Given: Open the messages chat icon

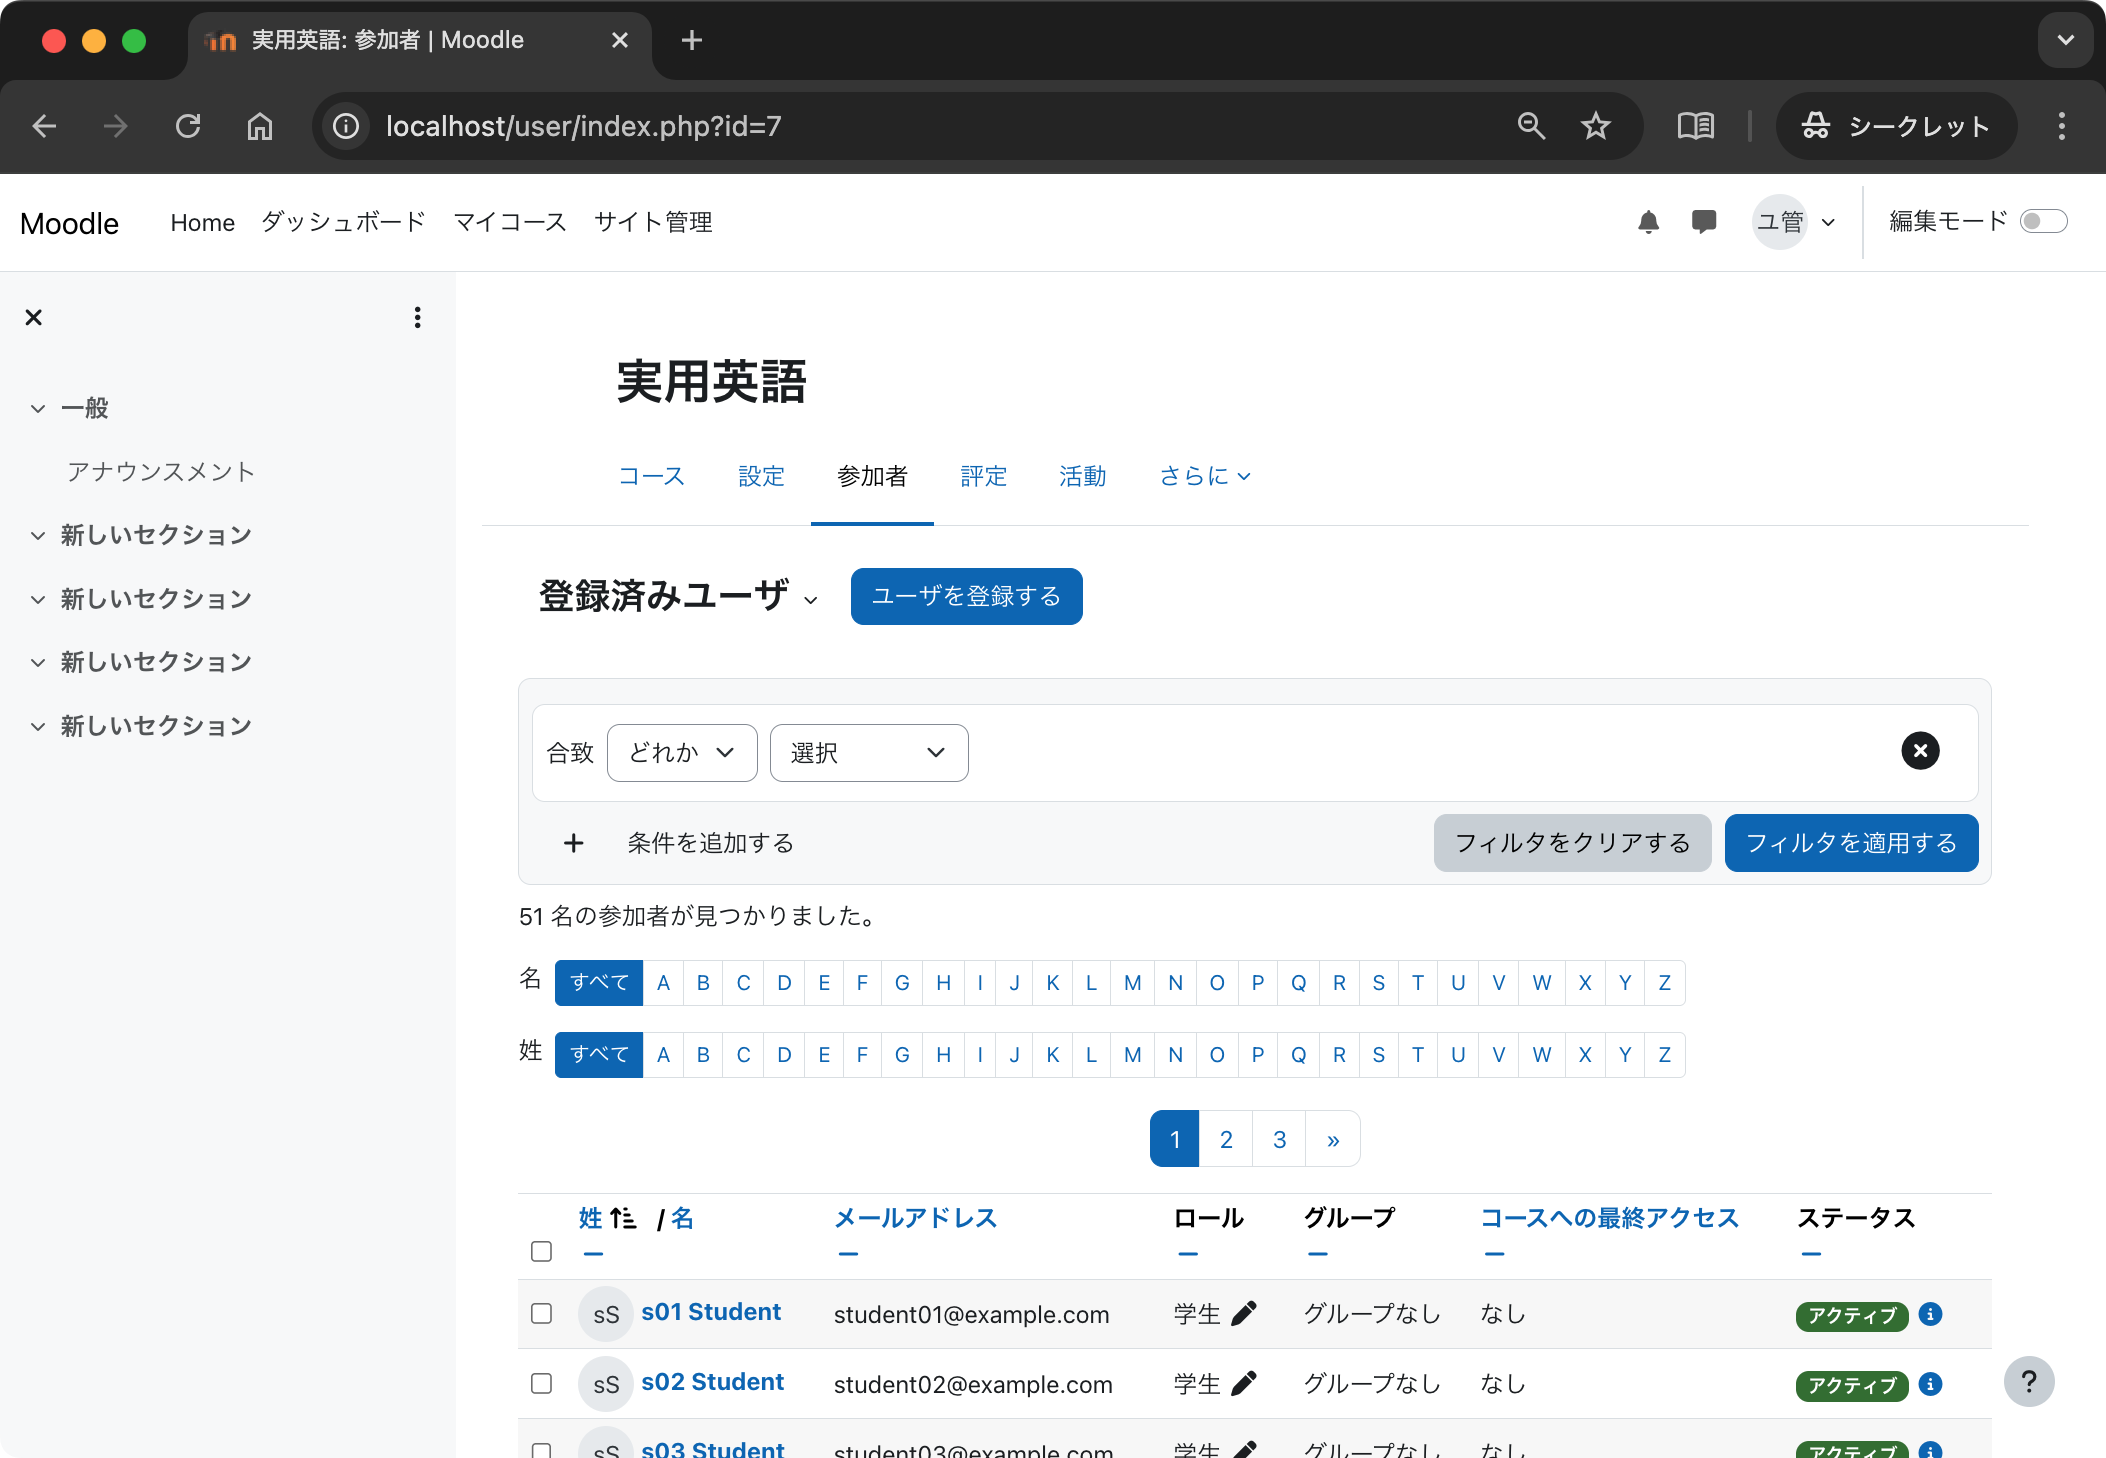Looking at the screenshot, I should [x=1704, y=222].
